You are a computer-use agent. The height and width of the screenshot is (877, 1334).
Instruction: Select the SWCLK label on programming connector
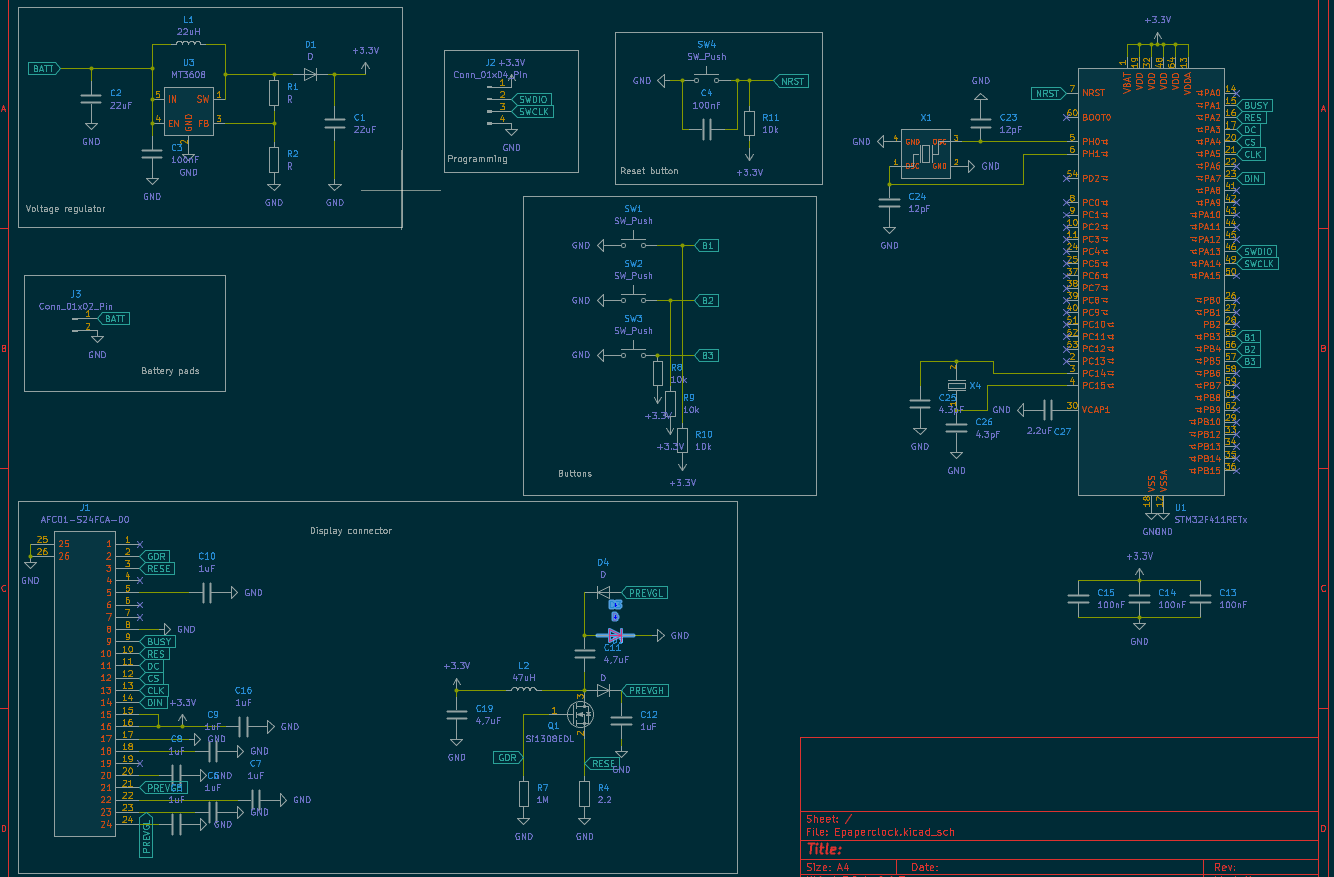533,112
